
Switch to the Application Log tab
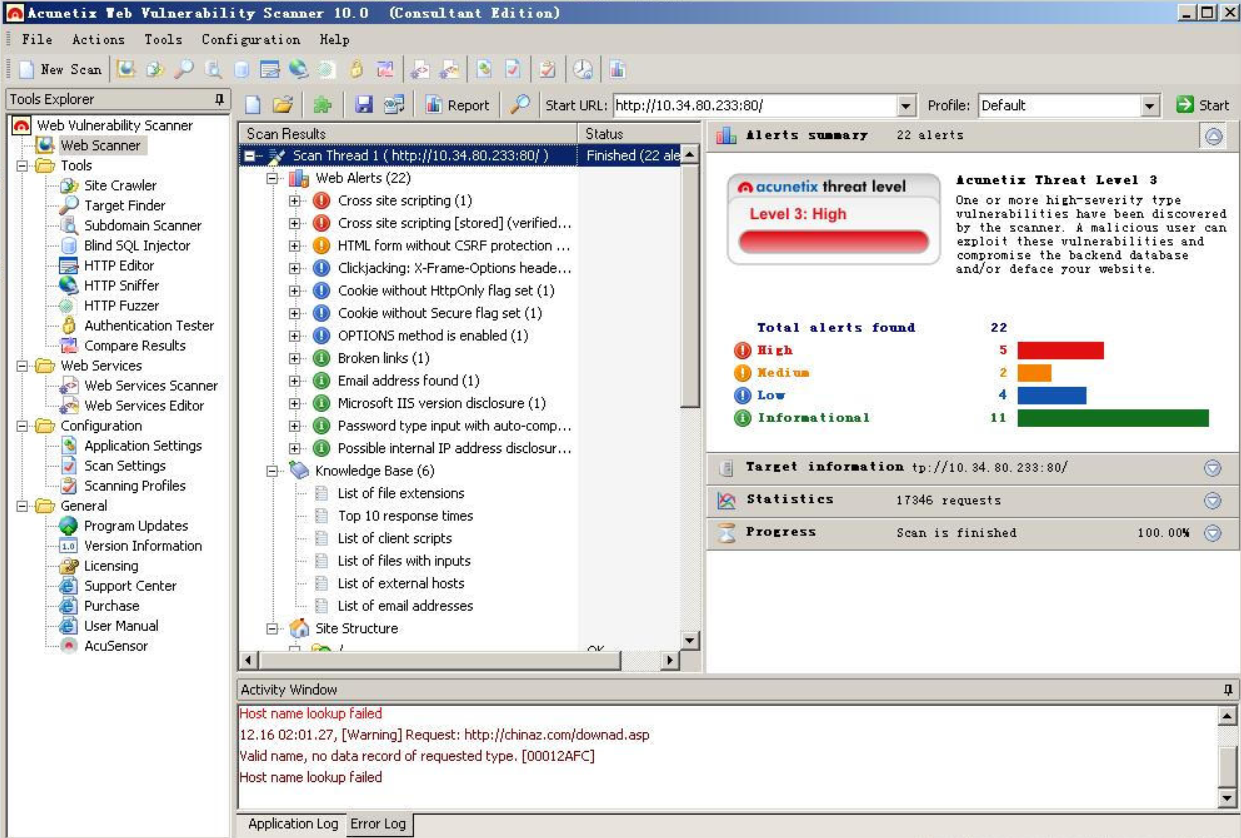click(x=293, y=824)
